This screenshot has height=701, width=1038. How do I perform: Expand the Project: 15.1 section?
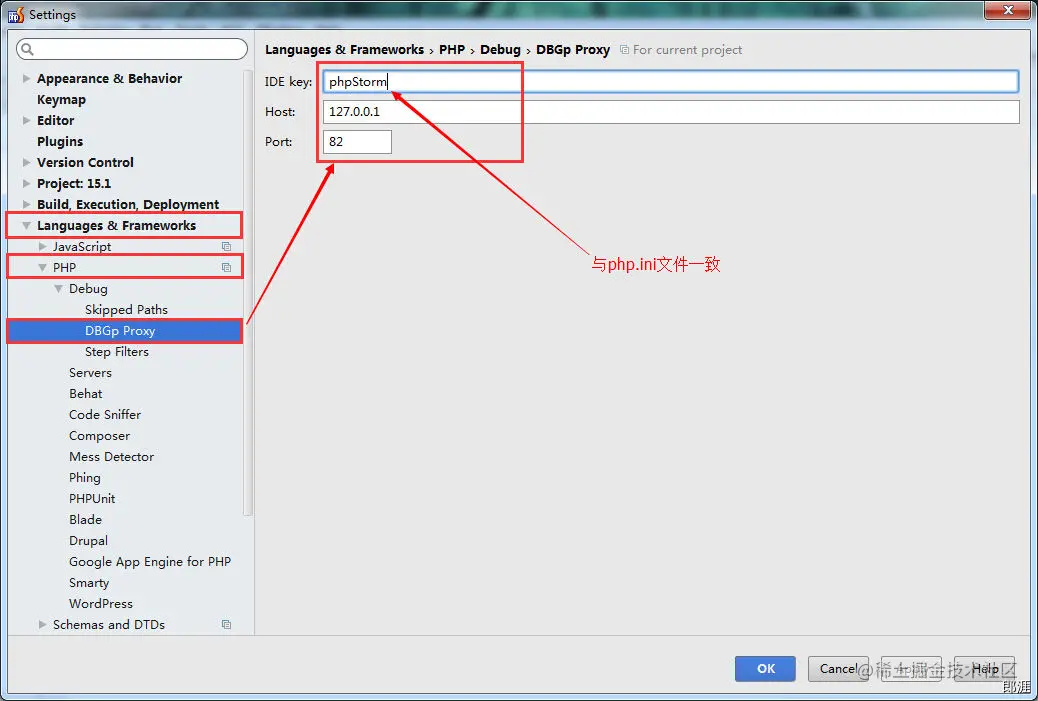pyautogui.click(x=26, y=183)
